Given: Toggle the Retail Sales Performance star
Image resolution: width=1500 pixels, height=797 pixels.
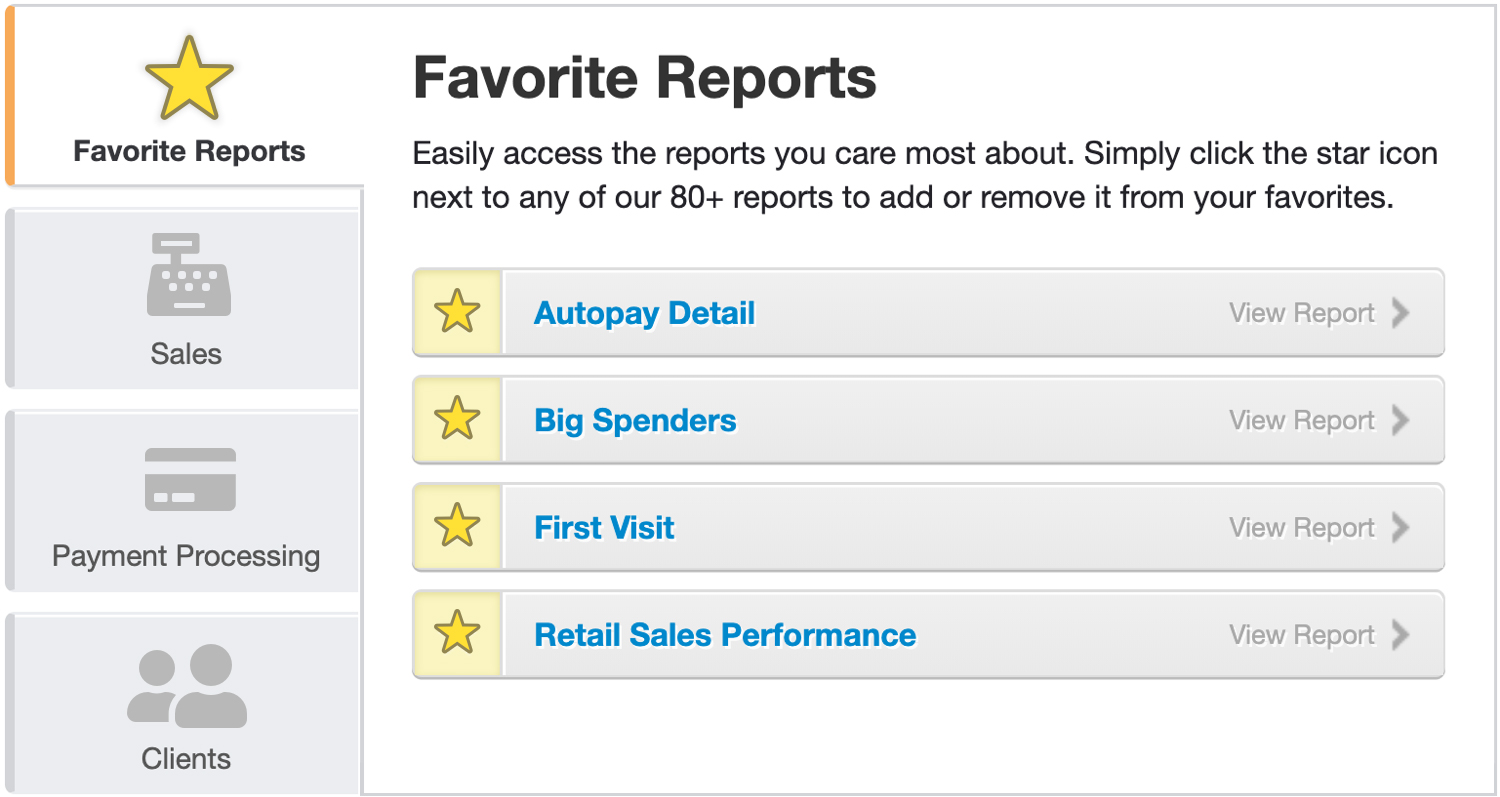Looking at the screenshot, I should pyautogui.click(x=457, y=634).
